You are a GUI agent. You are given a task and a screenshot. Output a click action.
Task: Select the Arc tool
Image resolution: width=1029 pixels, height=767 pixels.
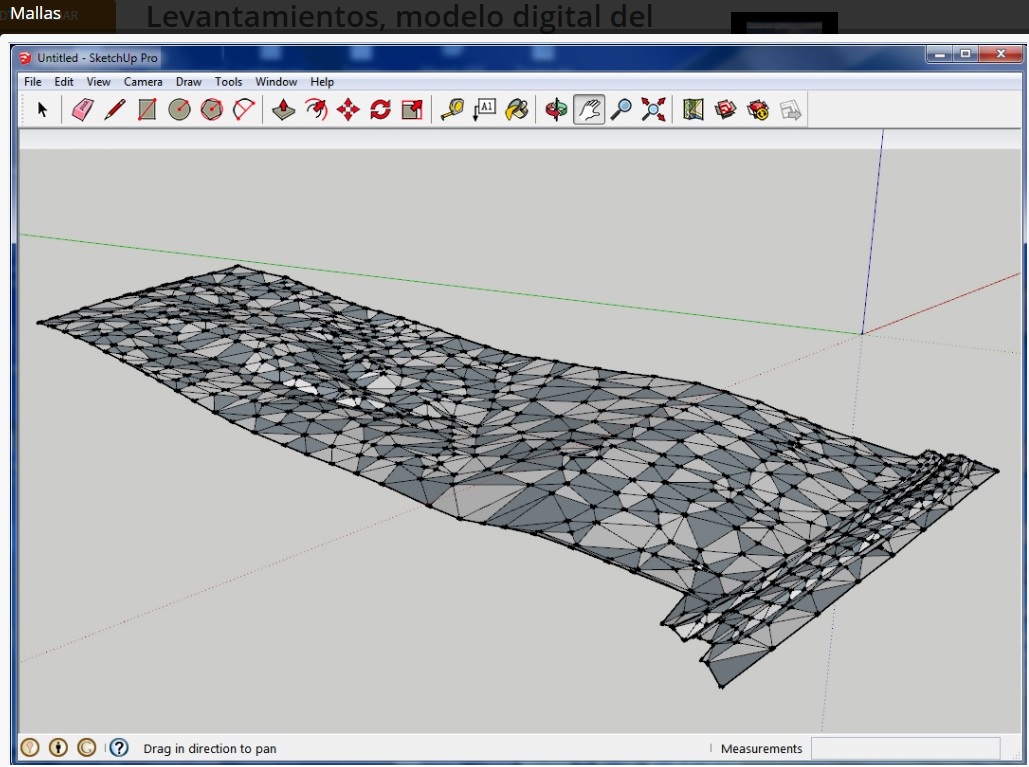point(243,110)
